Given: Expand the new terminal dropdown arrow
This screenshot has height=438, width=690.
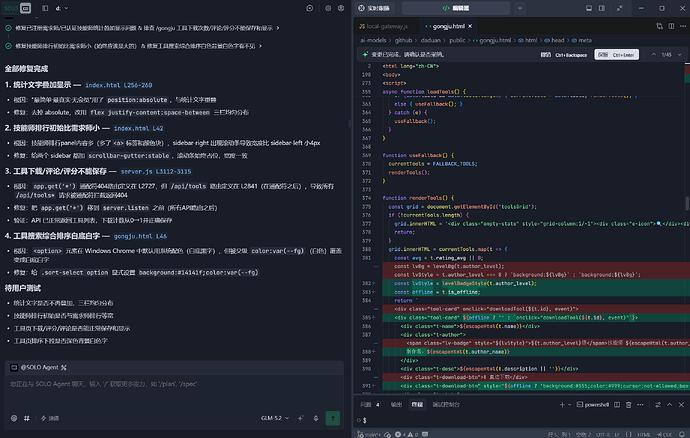Looking at the screenshot, I should point(569,405).
